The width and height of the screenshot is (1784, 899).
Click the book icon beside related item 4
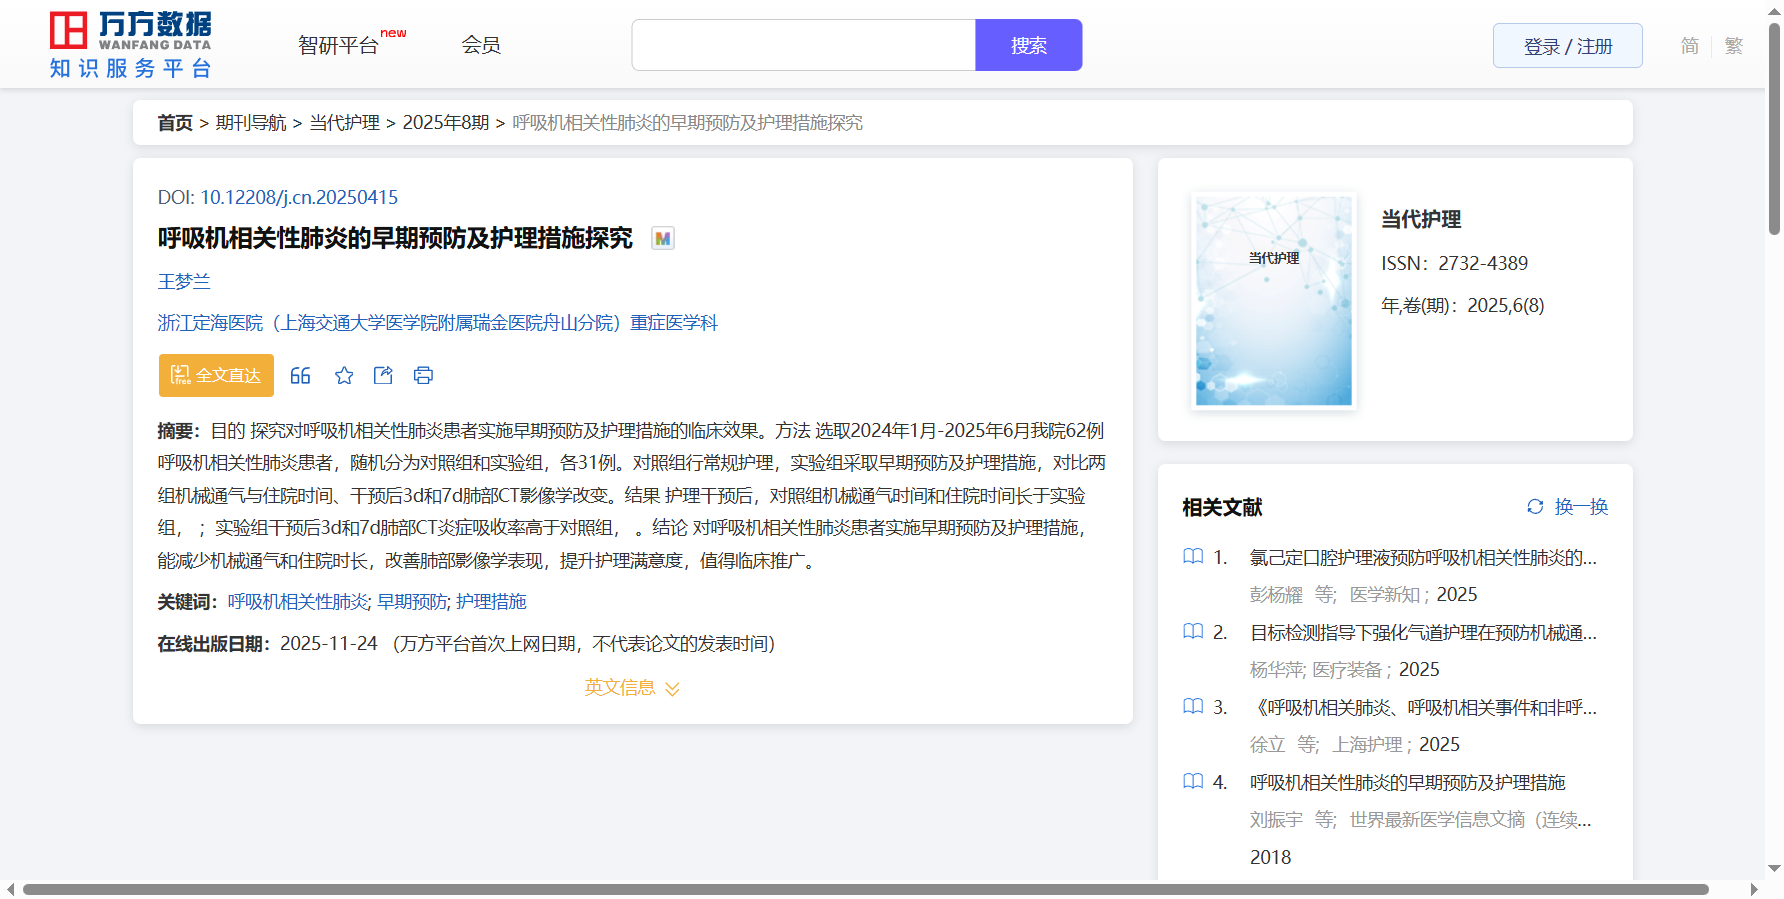point(1193,782)
